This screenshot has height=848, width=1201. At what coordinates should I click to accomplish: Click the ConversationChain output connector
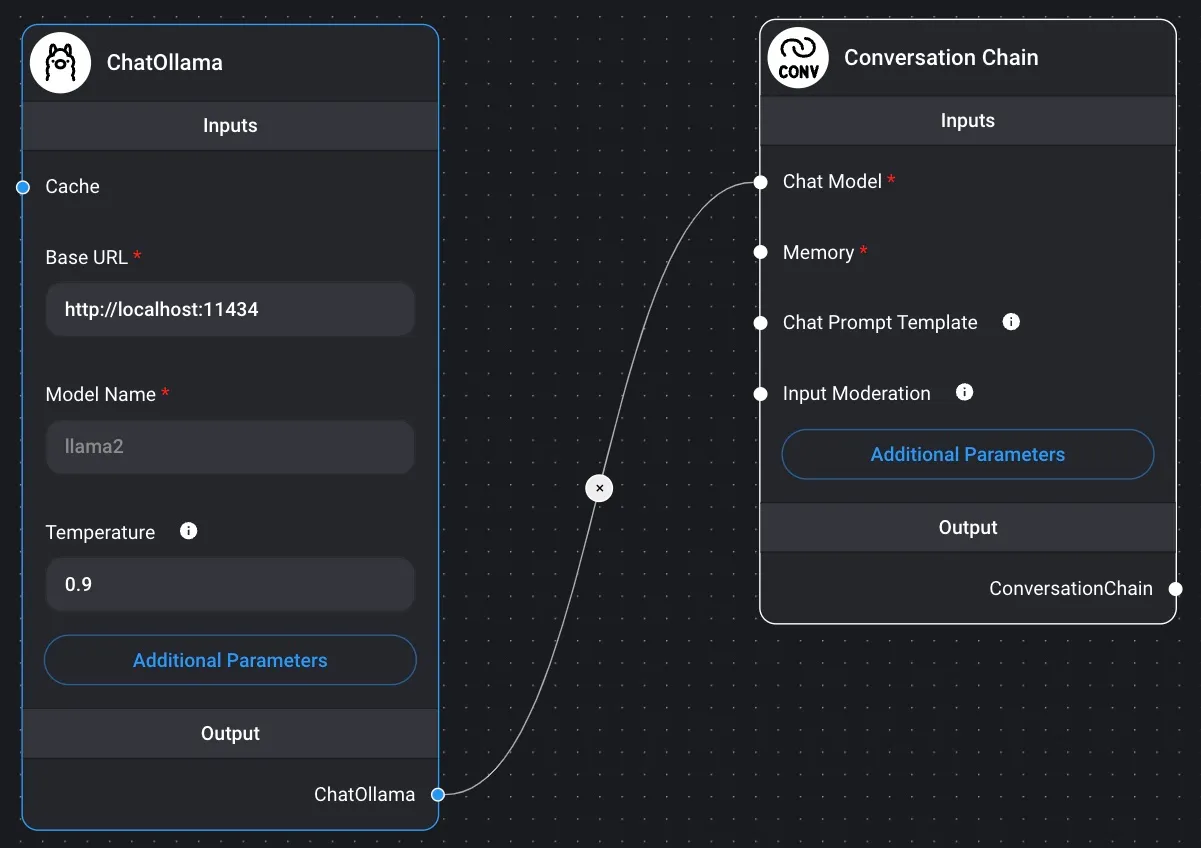pos(1176,589)
